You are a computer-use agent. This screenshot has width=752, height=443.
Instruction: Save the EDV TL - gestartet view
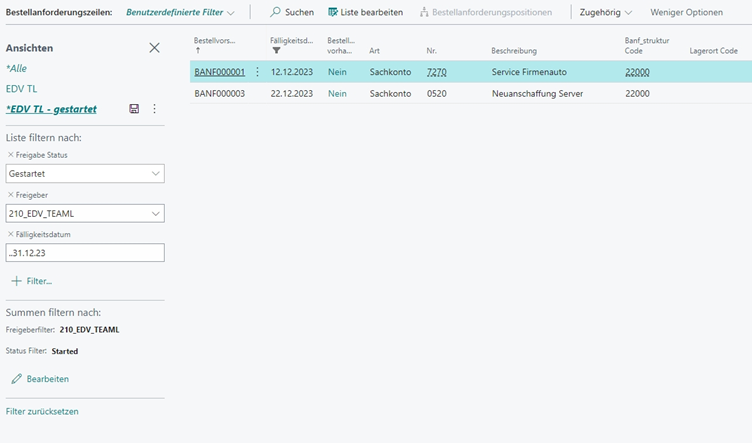click(135, 108)
